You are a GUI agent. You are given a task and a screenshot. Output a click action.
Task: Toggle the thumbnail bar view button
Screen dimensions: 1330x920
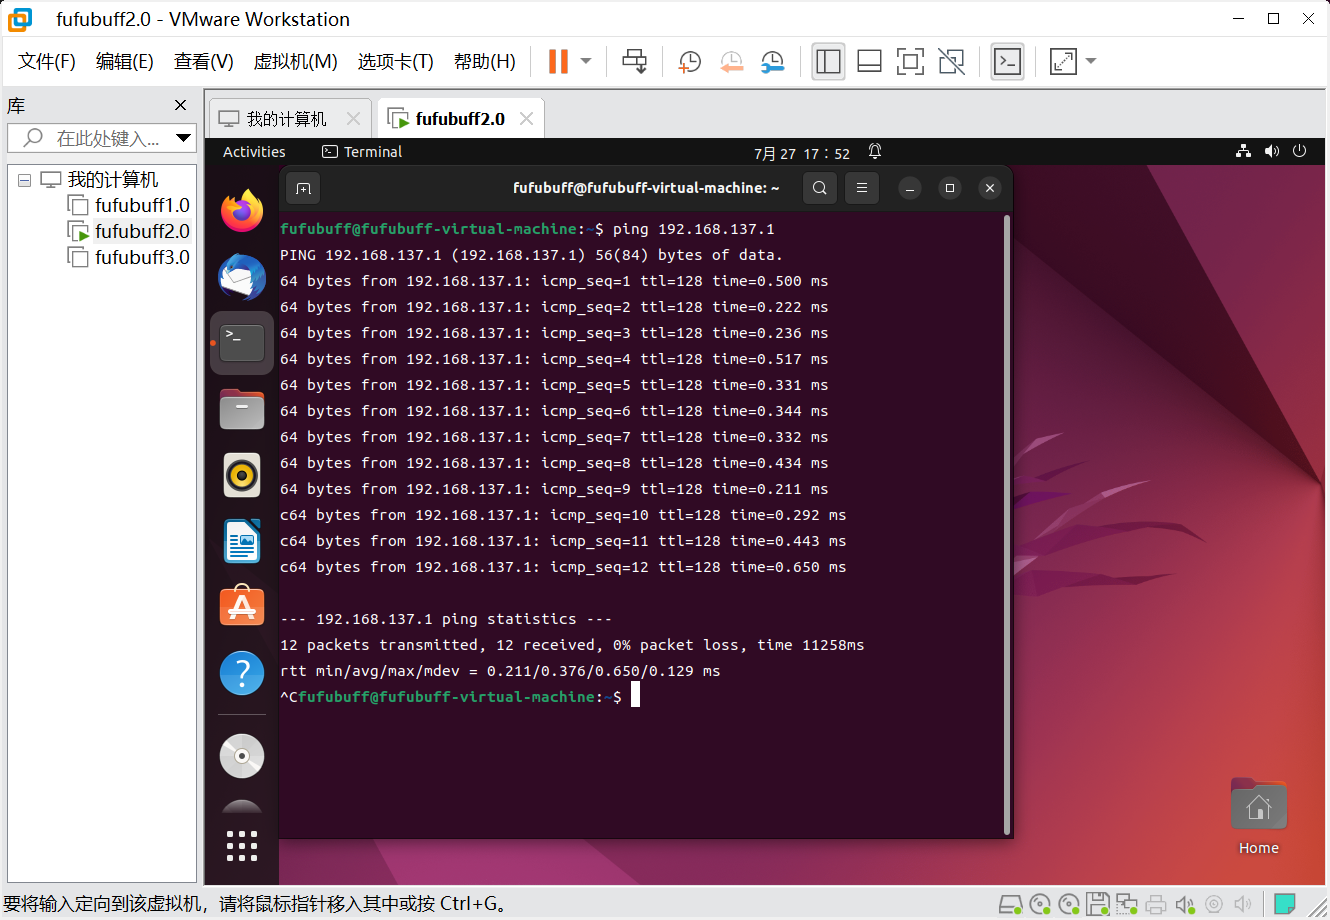tap(870, 61)
